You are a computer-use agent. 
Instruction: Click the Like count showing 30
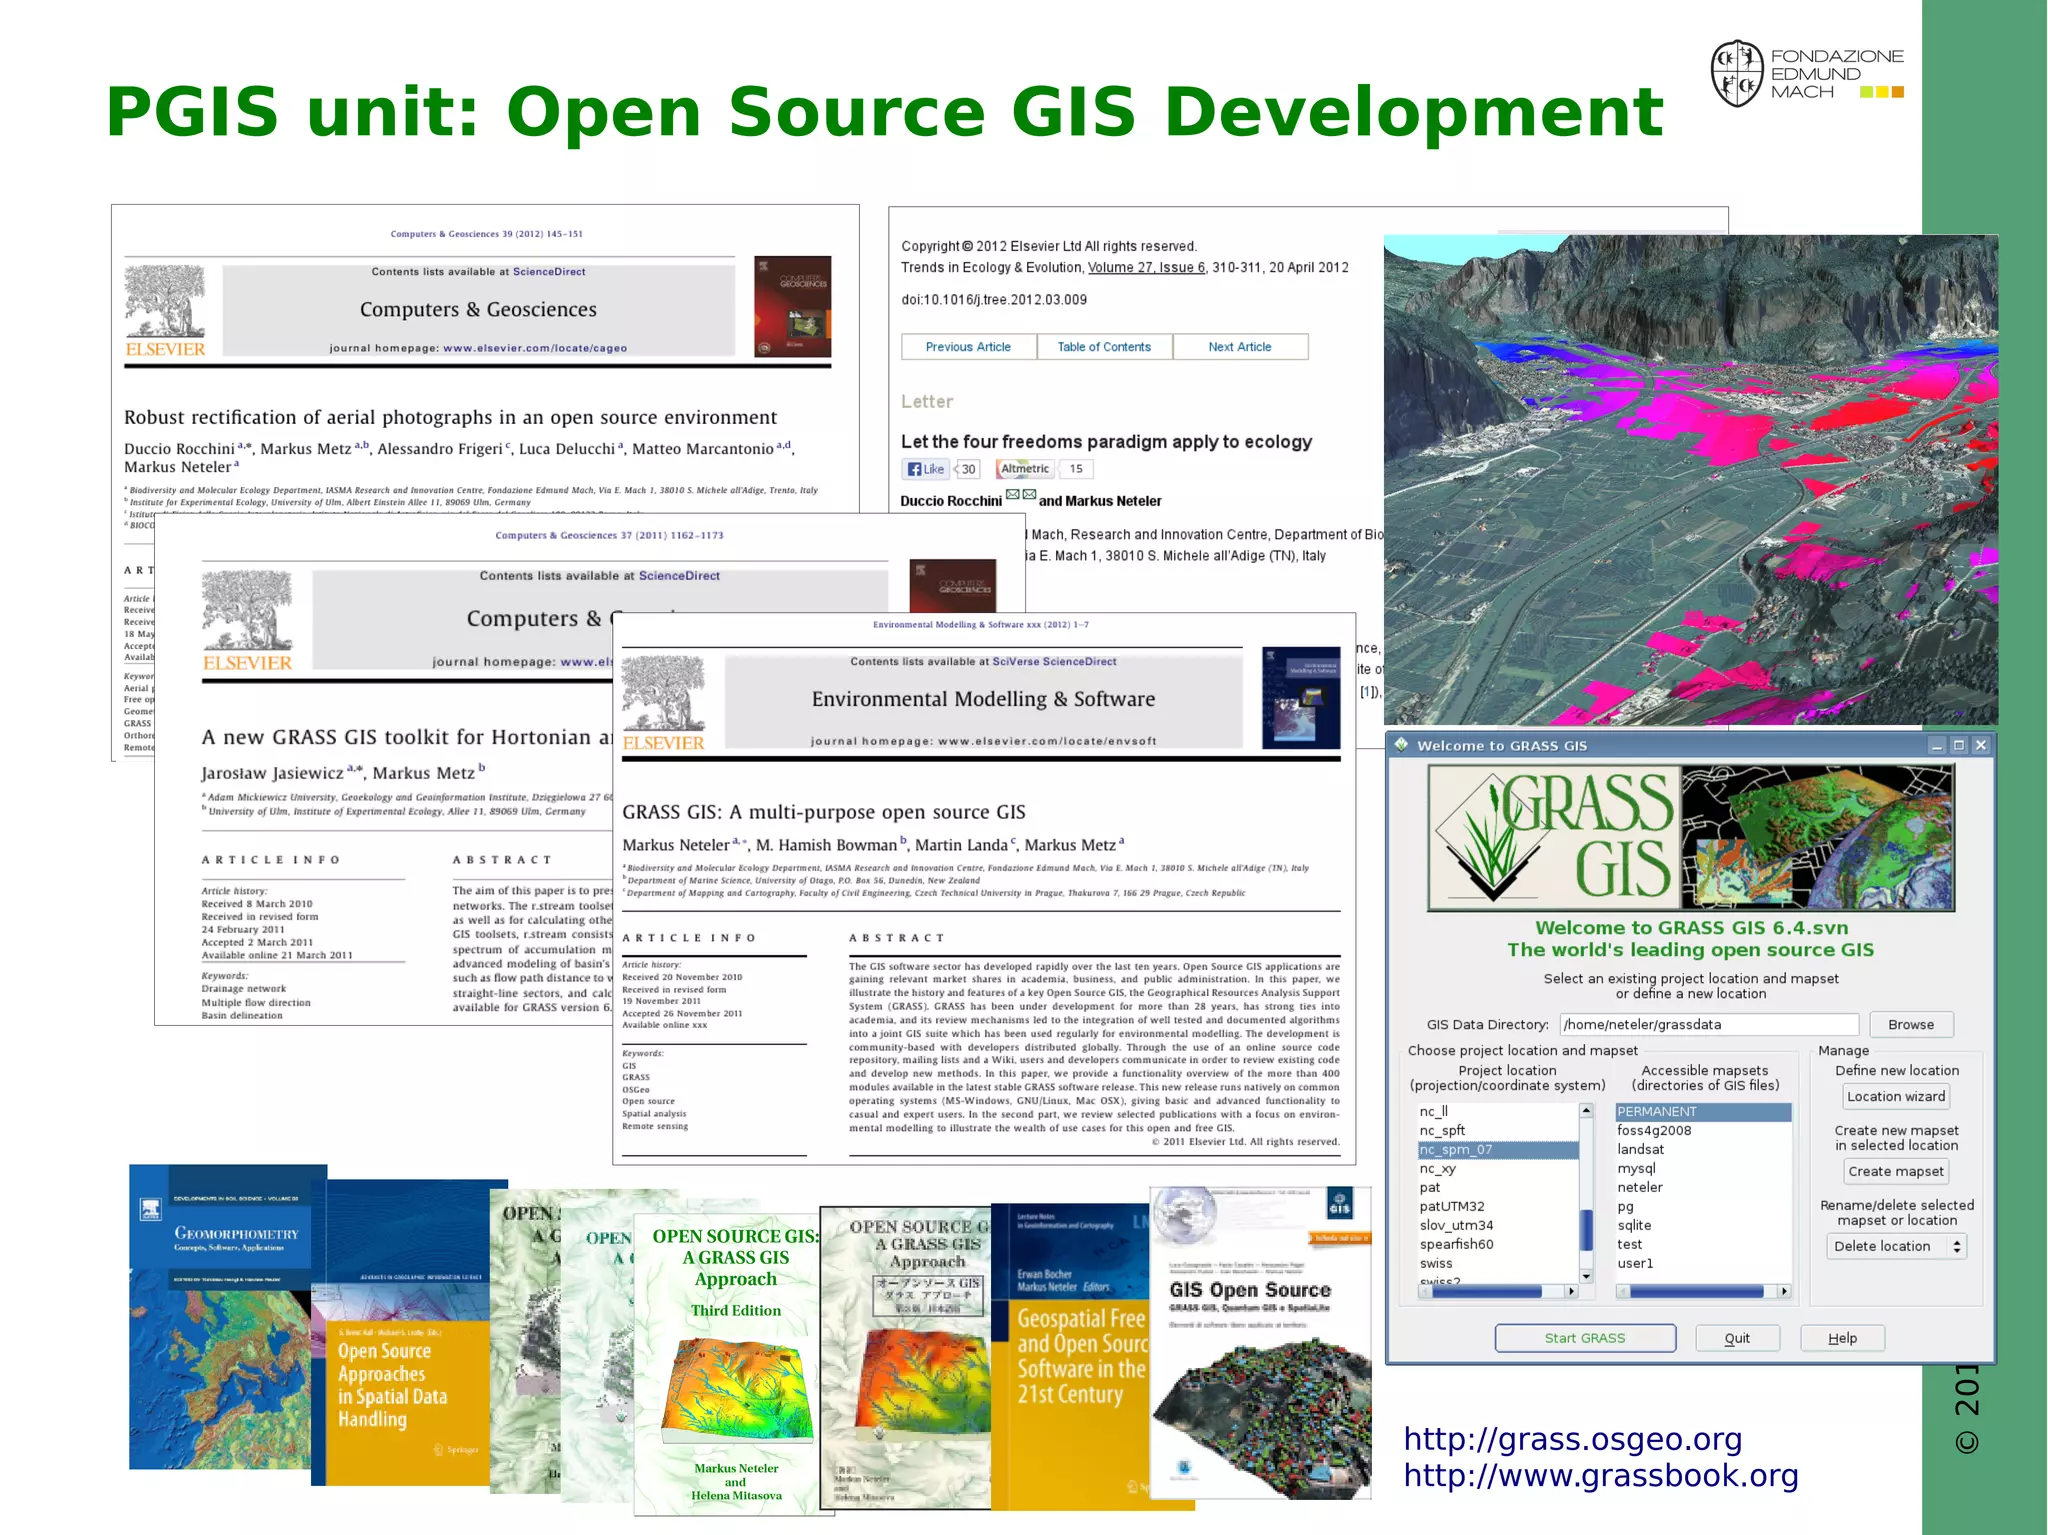pyautogui.click(x=967, y=469)
